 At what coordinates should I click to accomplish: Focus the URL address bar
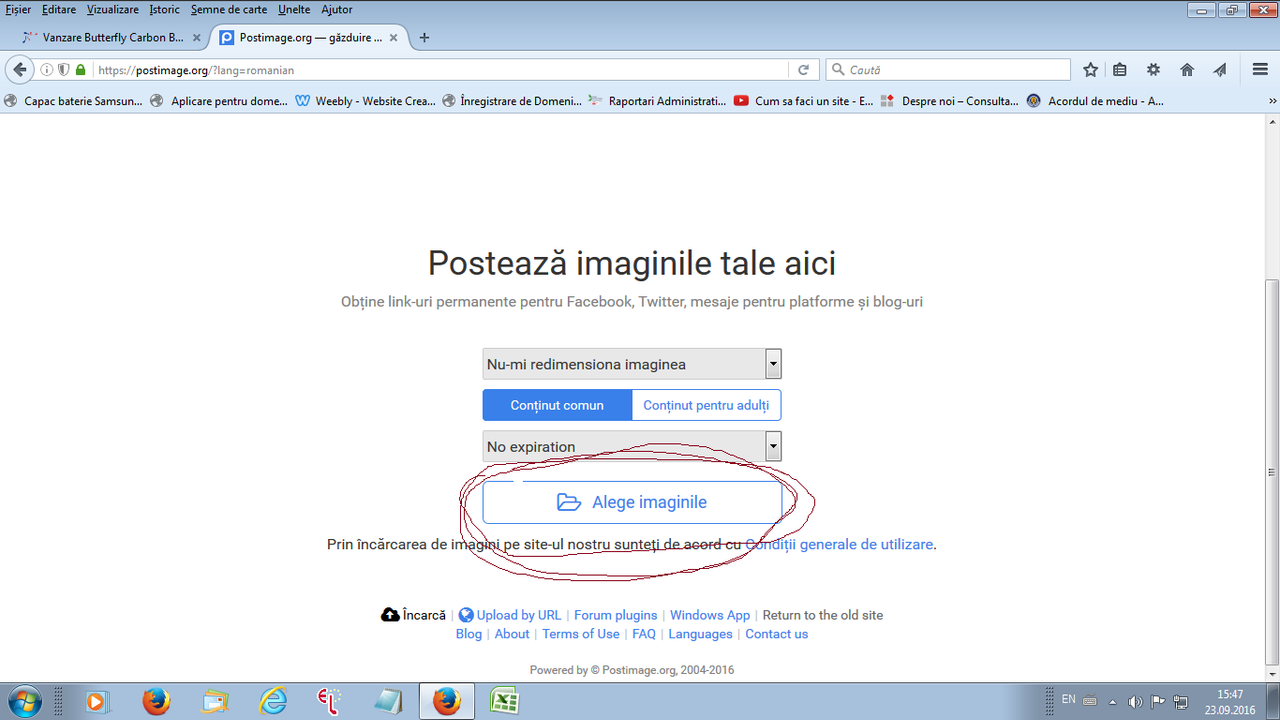point(440,70)
